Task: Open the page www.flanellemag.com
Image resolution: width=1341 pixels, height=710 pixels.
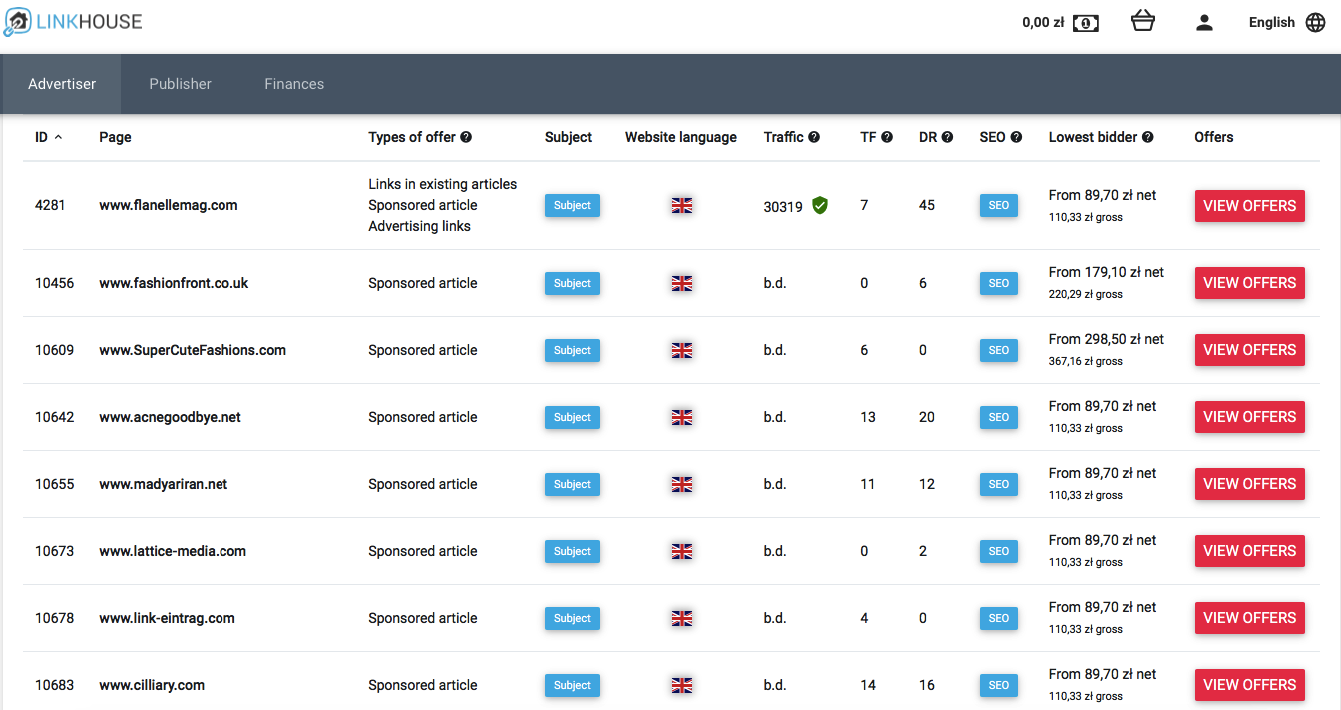Action: [168, 206]
